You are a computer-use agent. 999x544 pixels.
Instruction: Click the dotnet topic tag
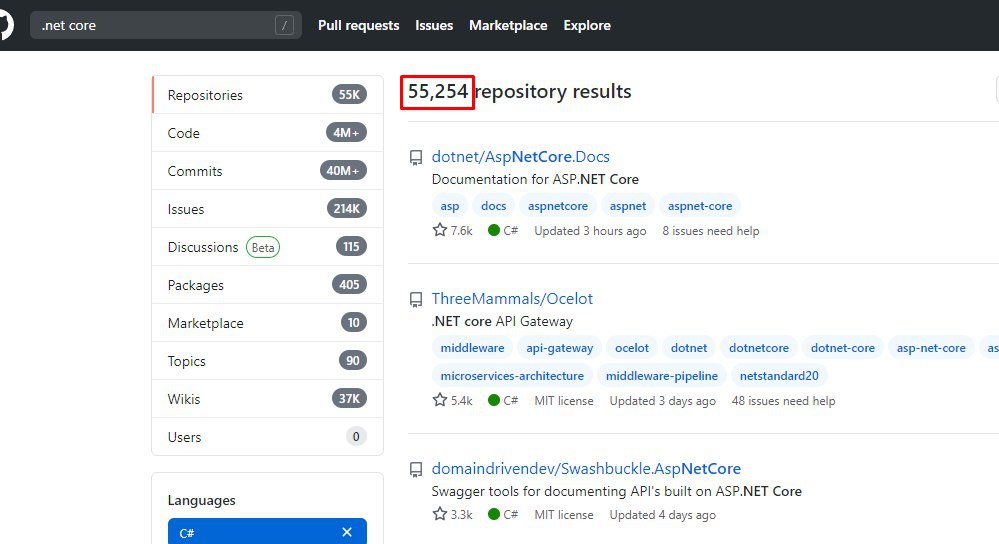coord(689,348)
